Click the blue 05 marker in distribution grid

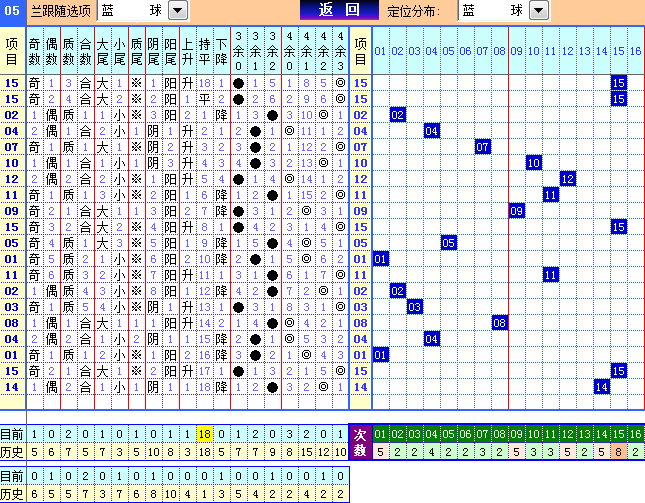click(448, 243)
